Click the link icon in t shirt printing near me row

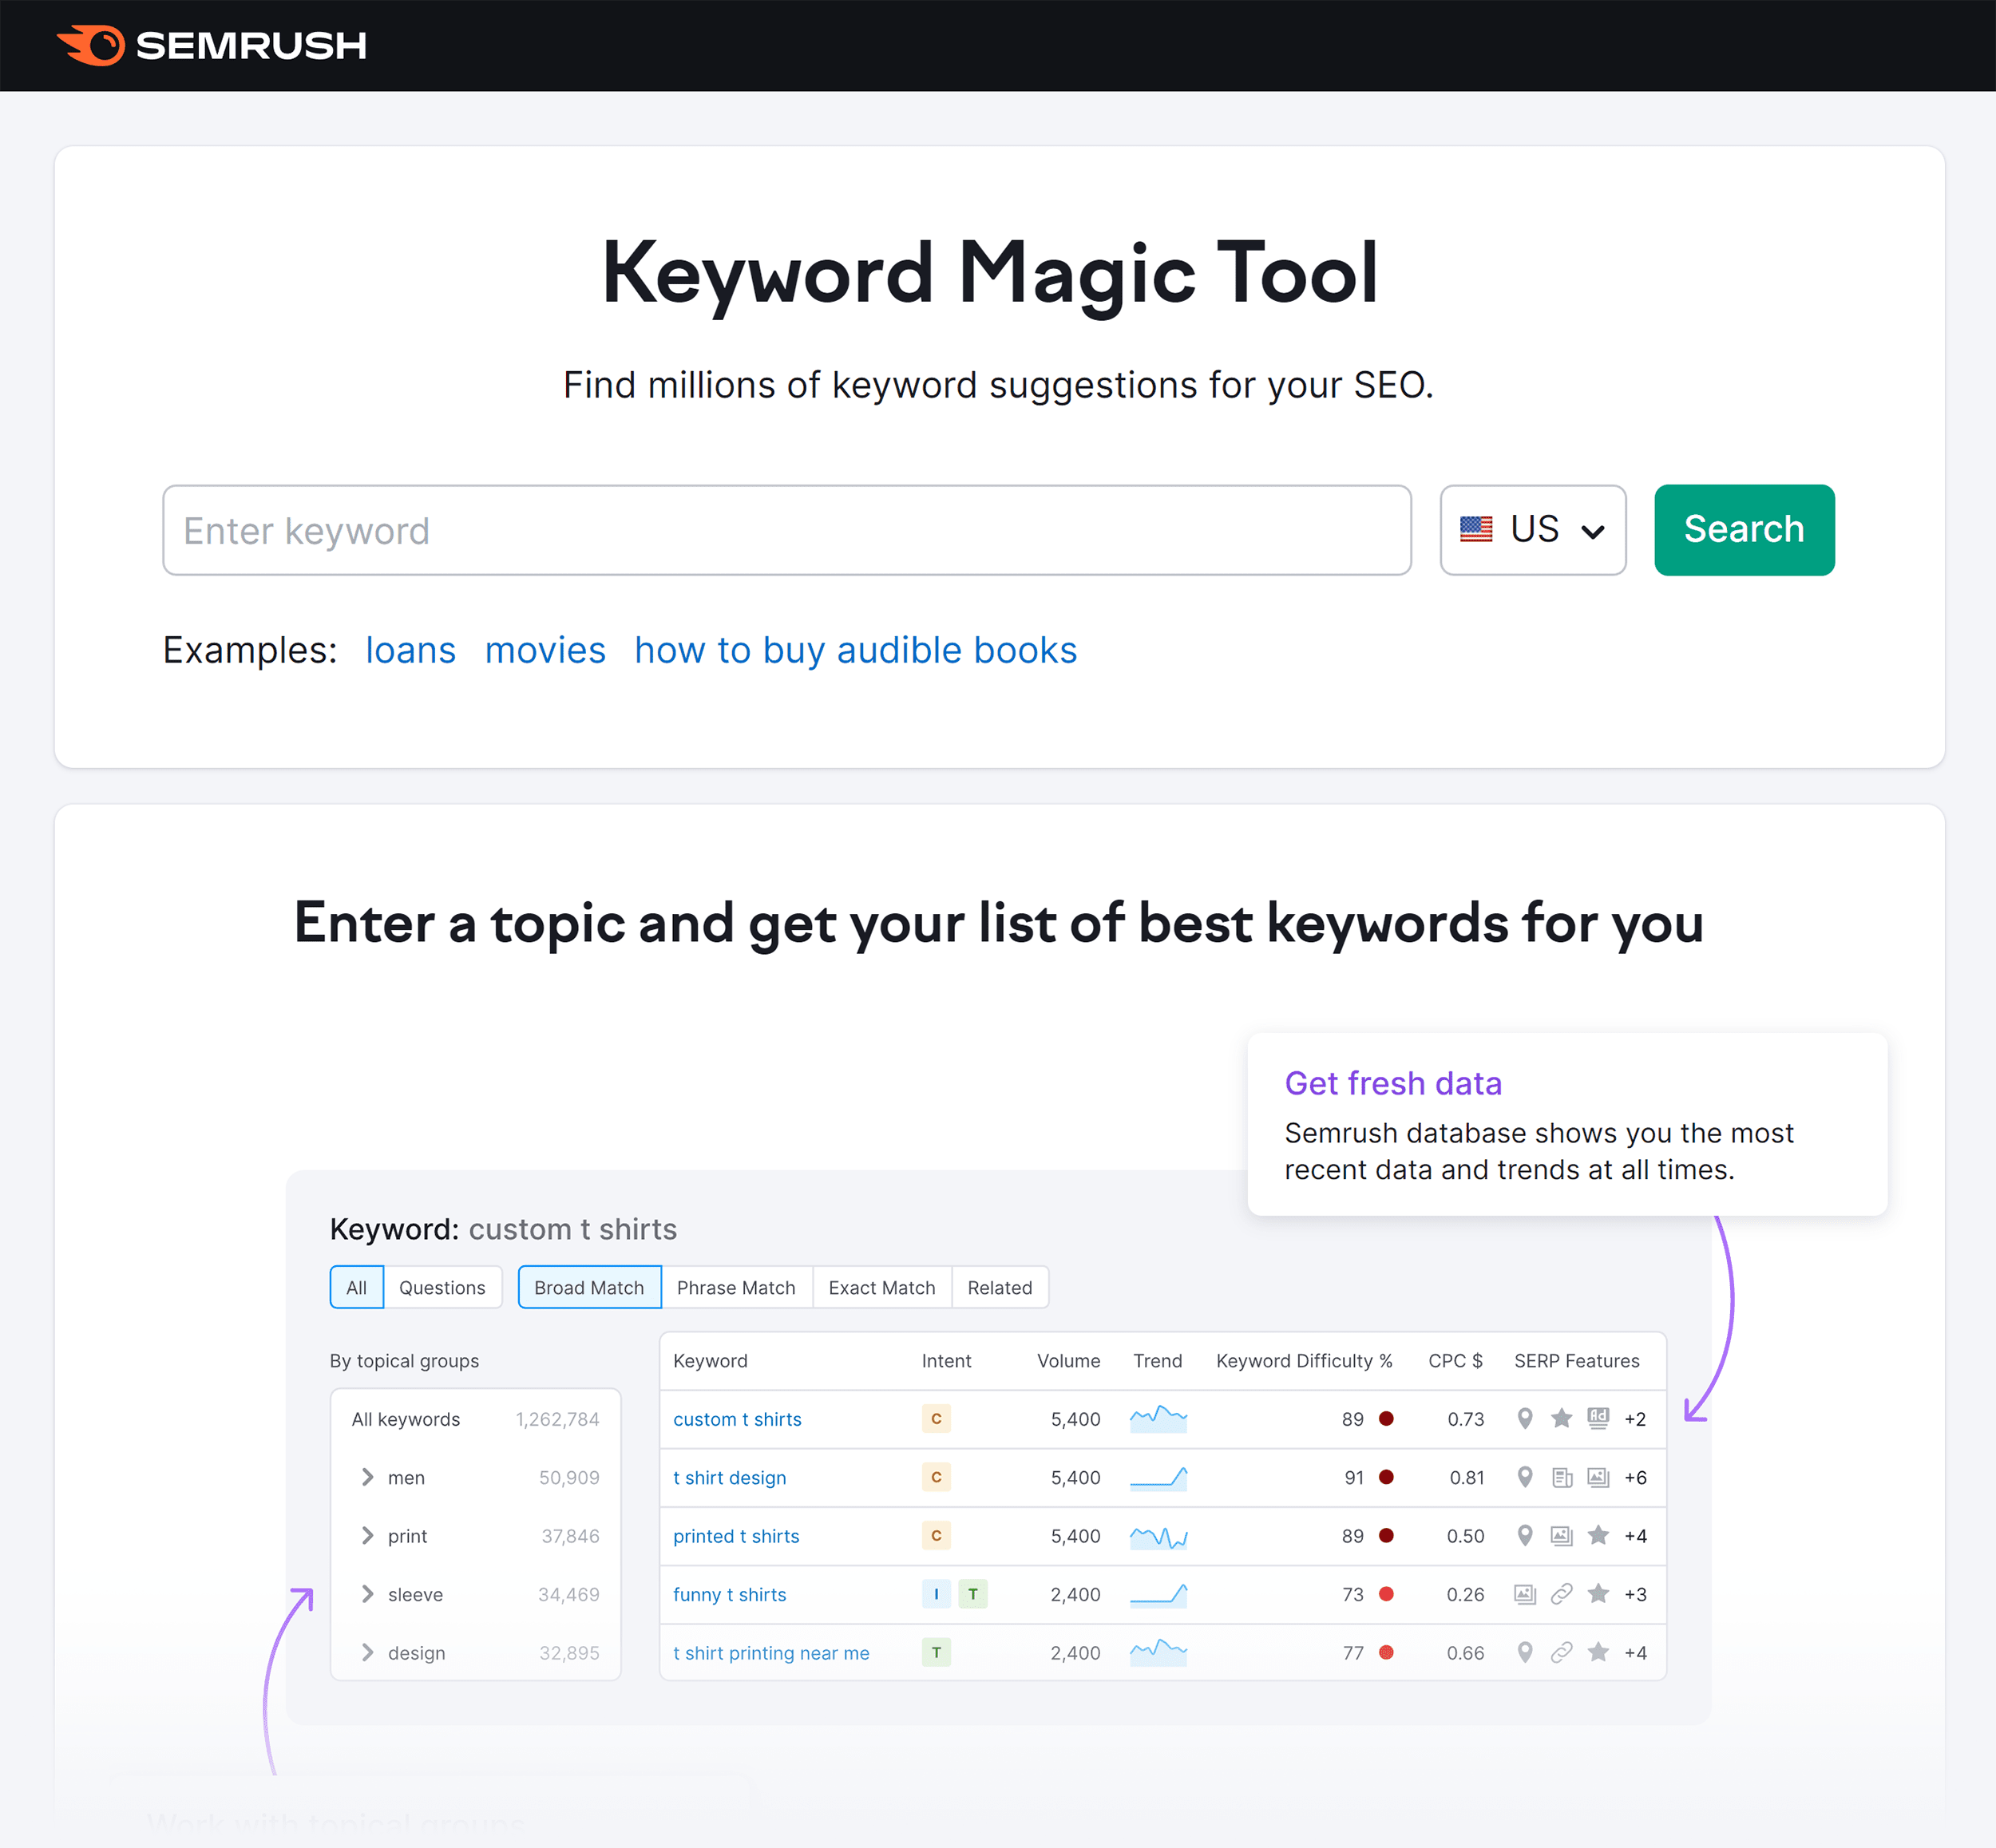point(1561,1652)
